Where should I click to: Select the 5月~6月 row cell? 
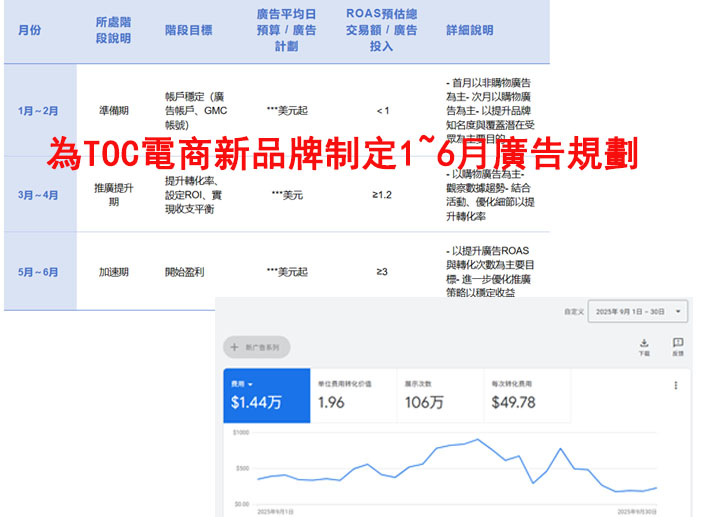coord(38,271)
